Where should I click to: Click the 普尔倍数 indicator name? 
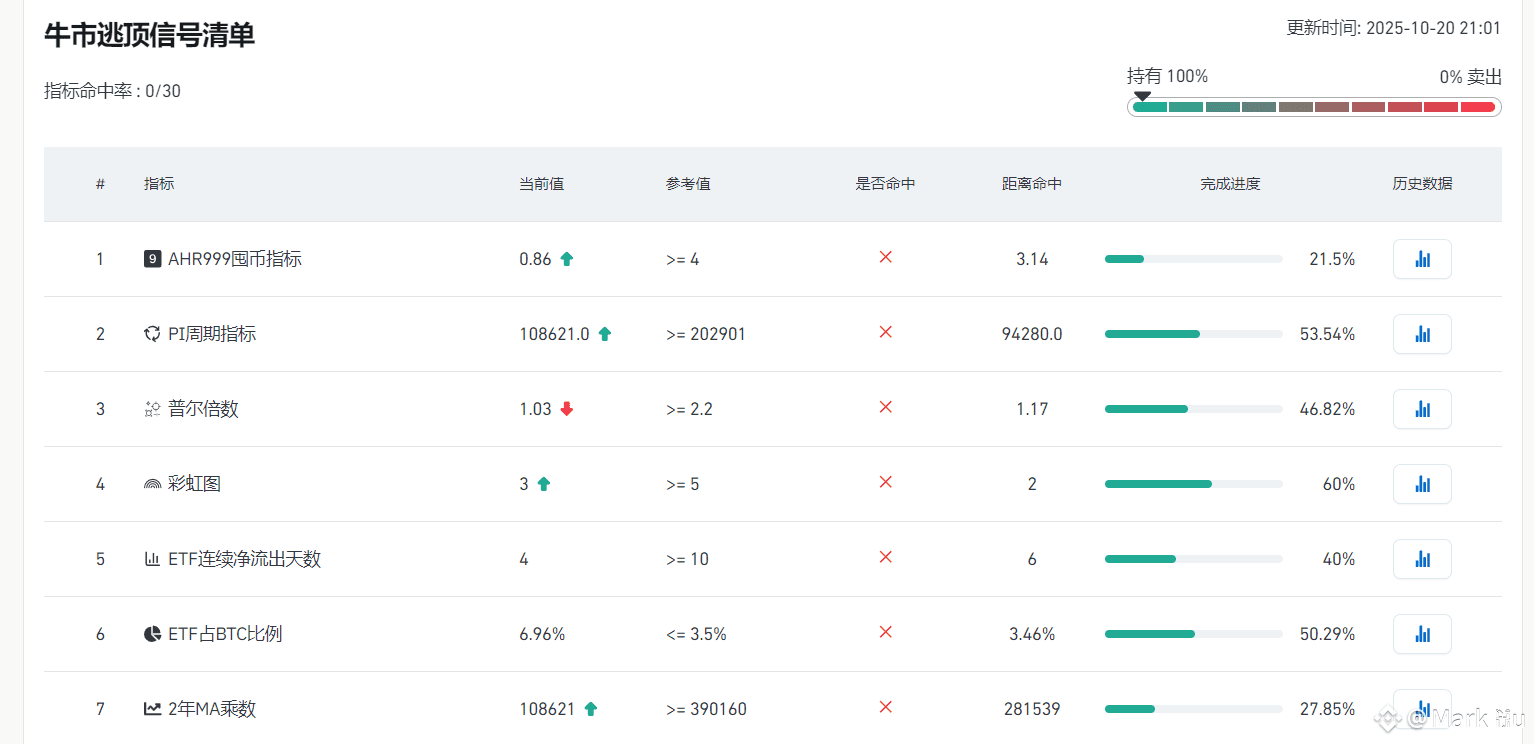click(x=203, y=409)
